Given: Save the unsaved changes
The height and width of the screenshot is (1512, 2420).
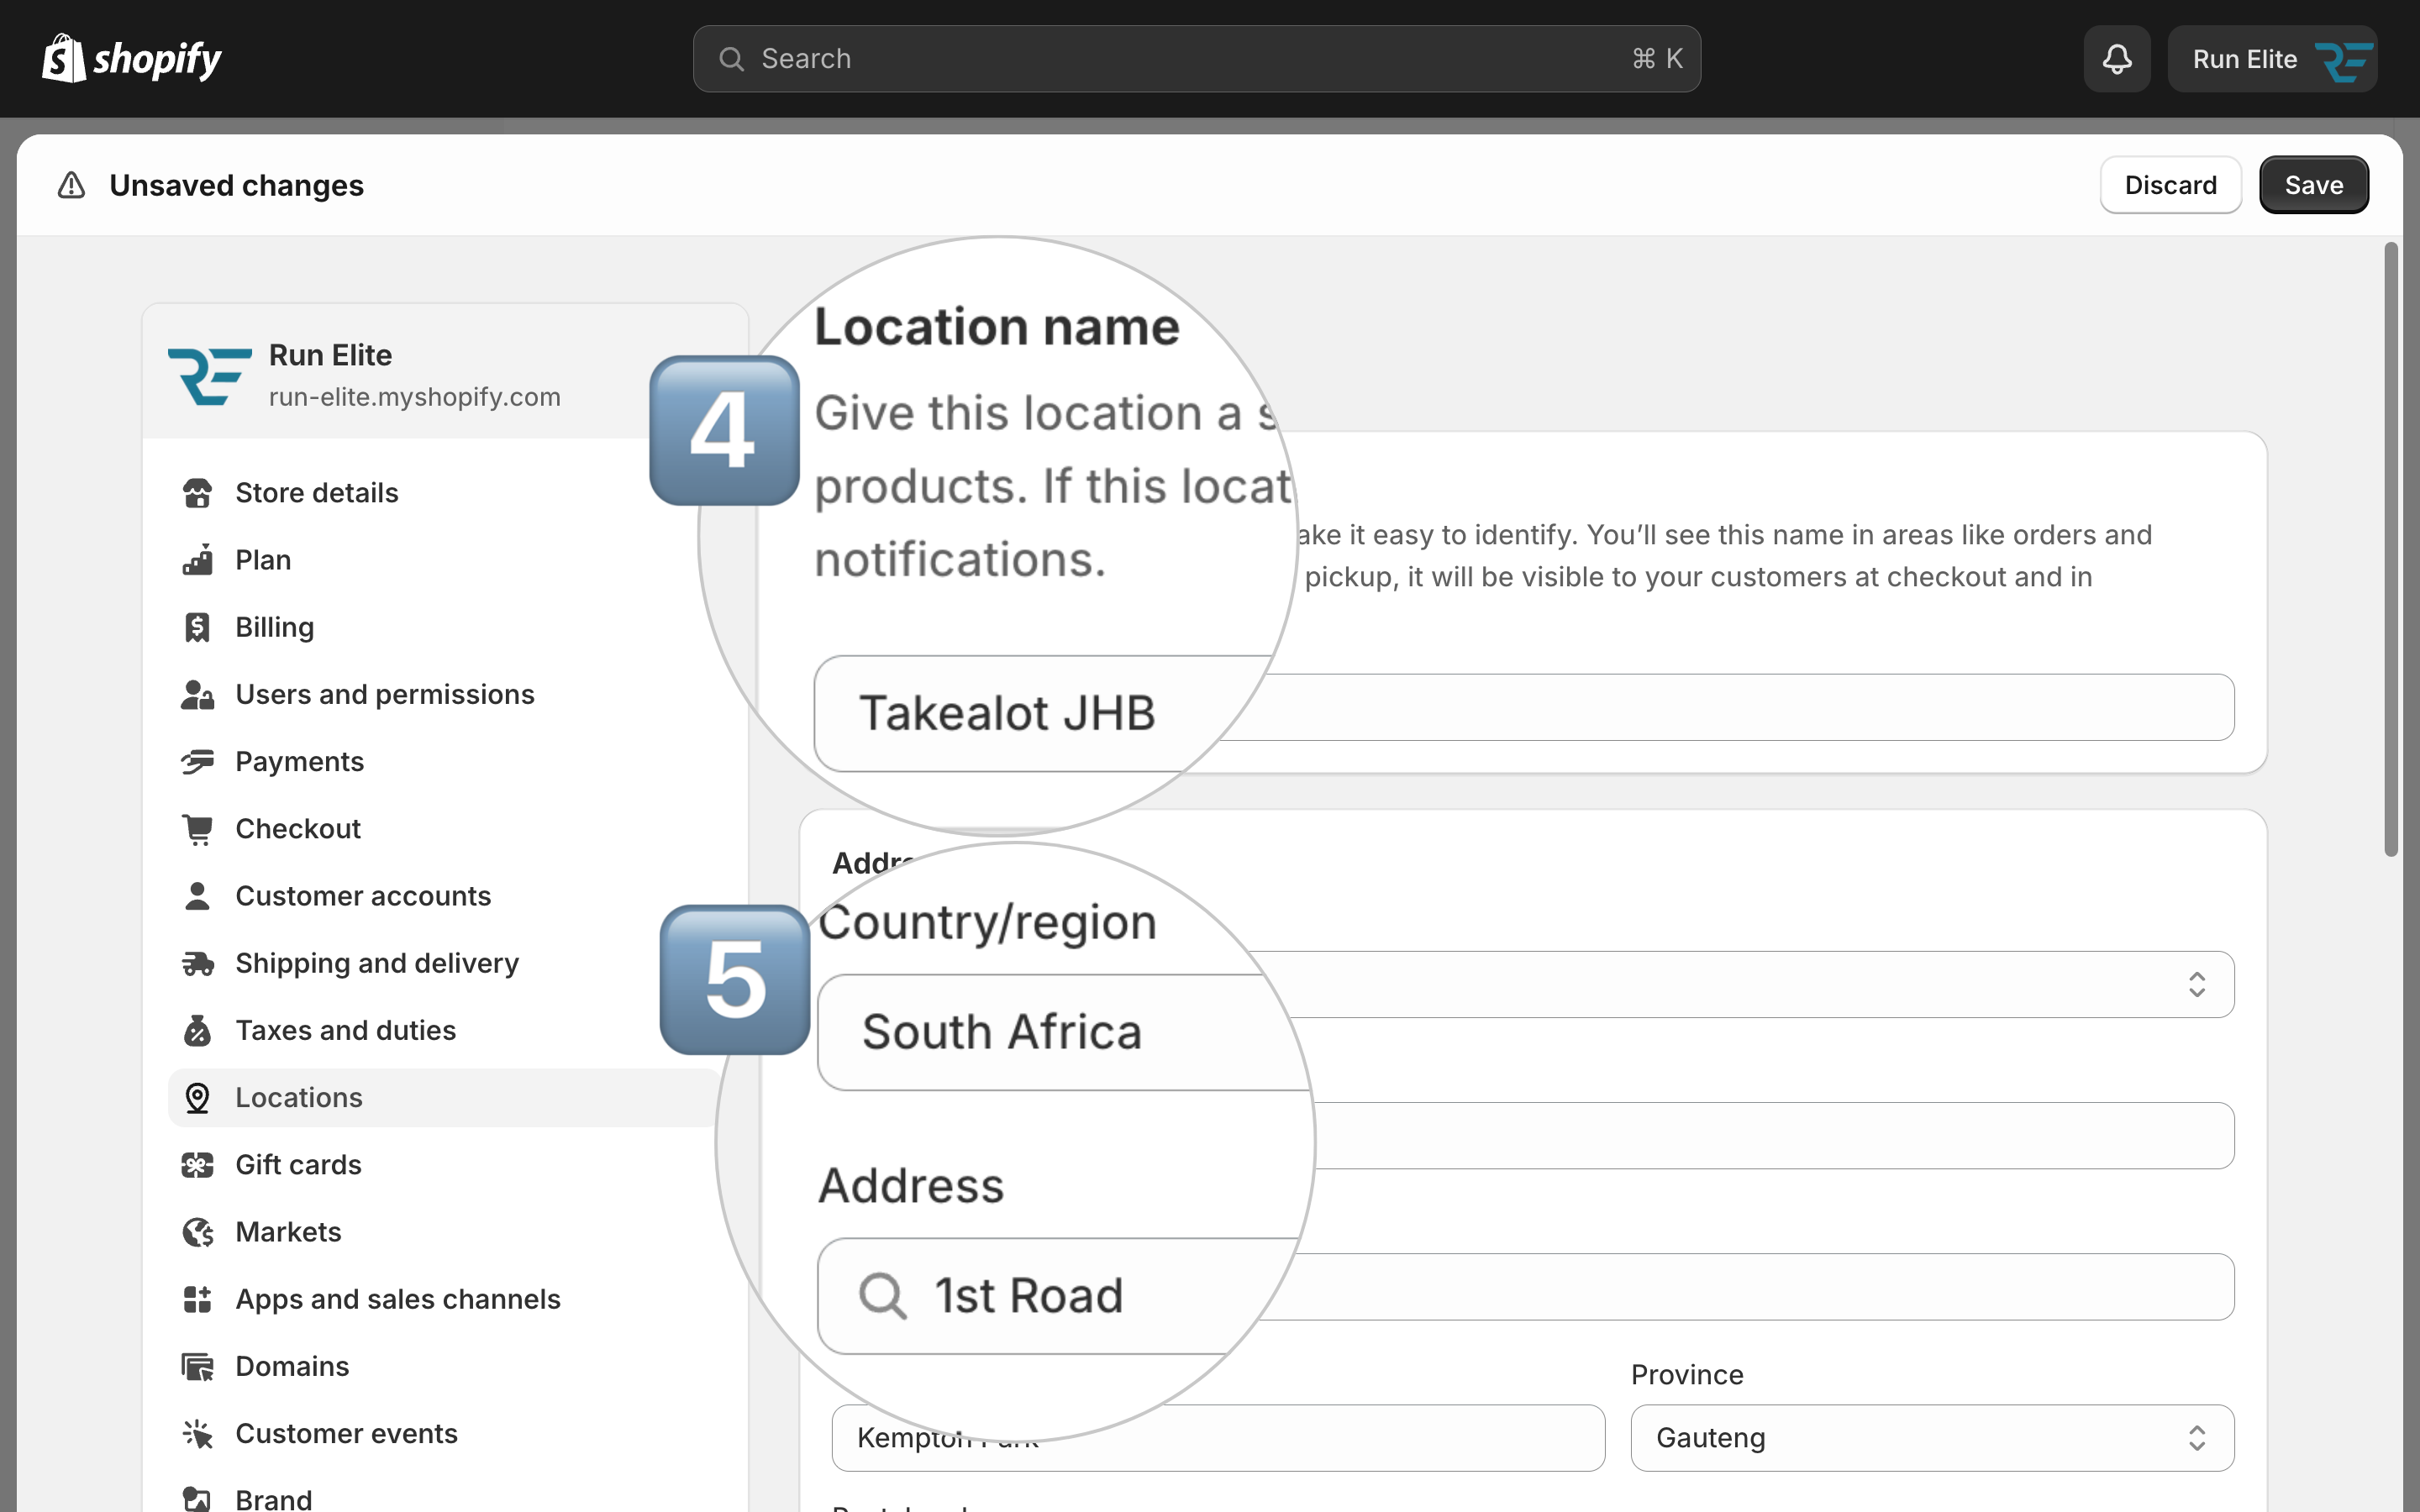Looking at the screenshot, I should click(x=2313, y=185).
